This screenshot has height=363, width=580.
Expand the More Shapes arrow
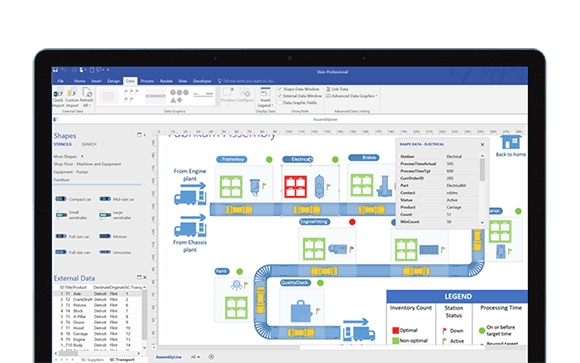pos(82,157)
